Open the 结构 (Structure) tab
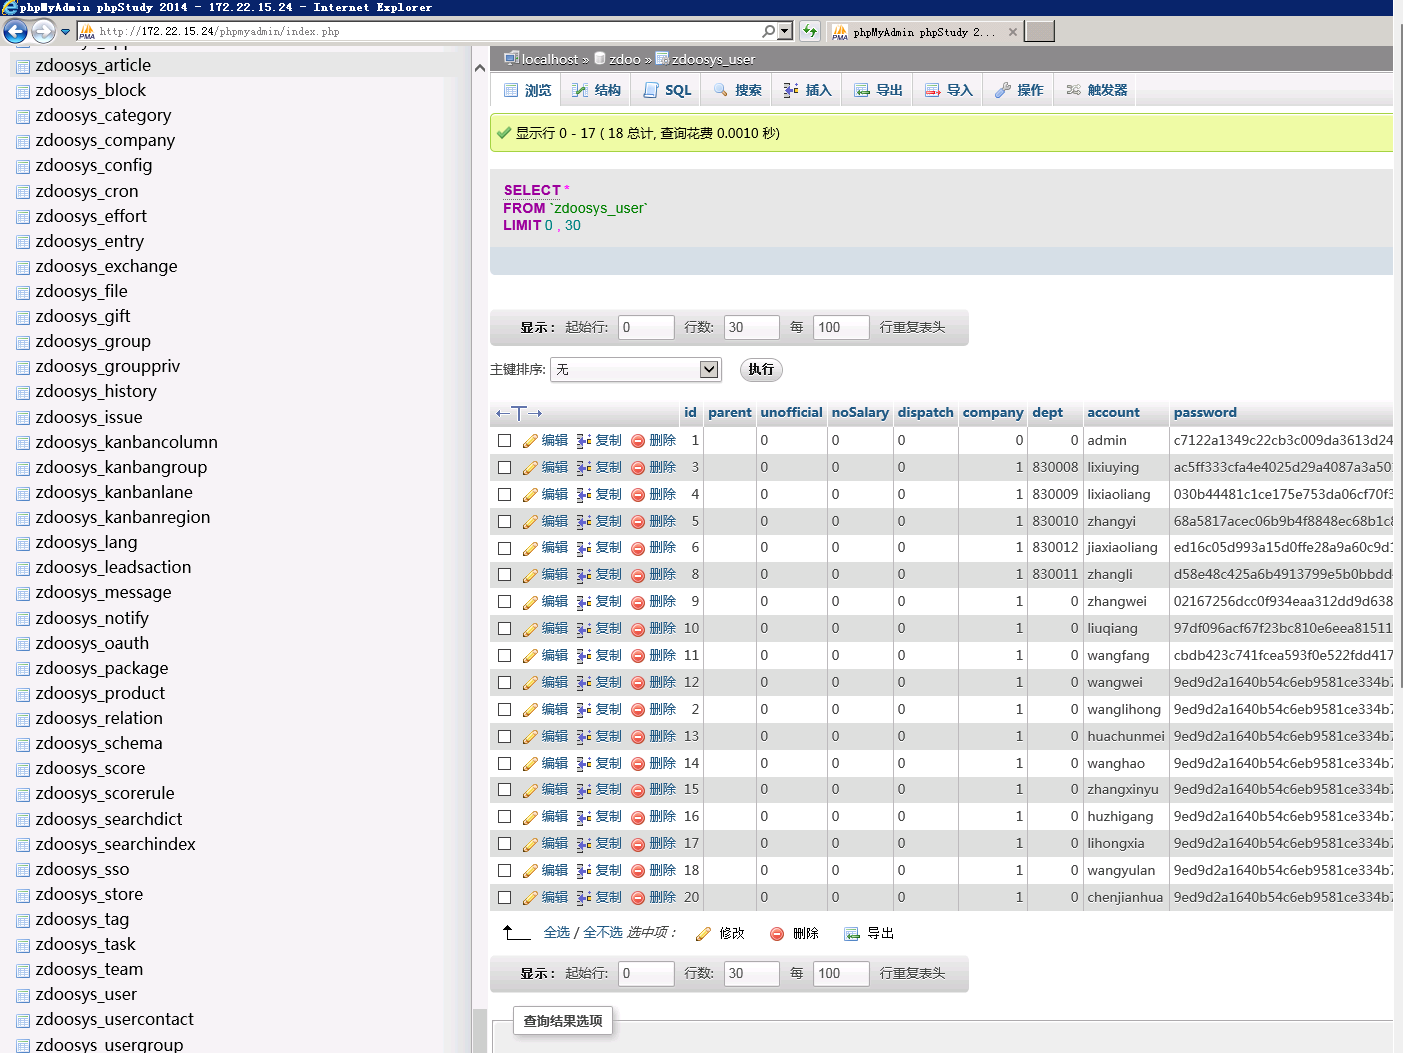Viewport: 1403px width, 1053px height. pos(596,90)
